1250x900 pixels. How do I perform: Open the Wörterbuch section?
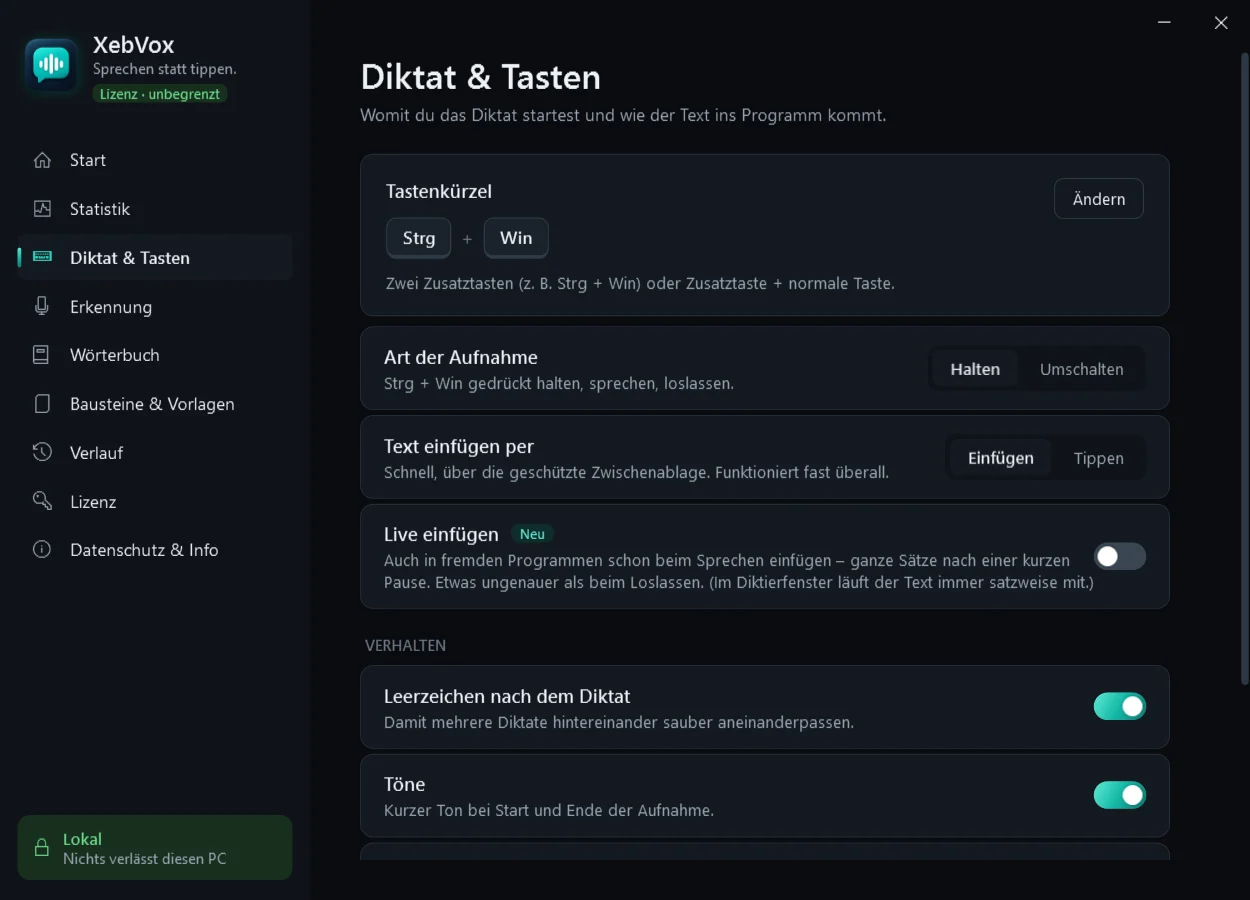tap(155, 355)
